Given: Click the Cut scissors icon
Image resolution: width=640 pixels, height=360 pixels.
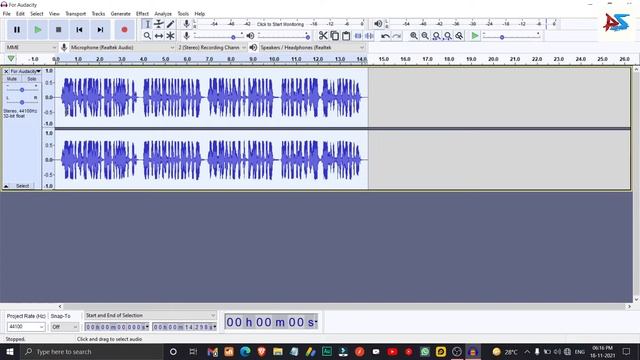Looking at the screenshot, I should 323,36.
